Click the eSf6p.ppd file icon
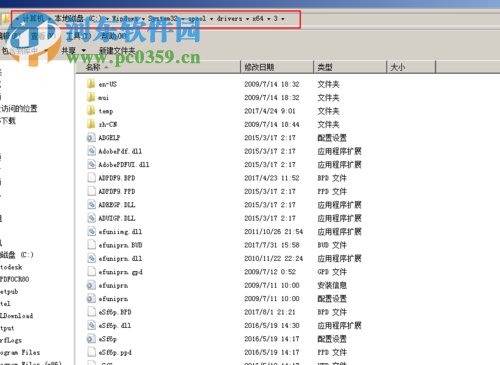Screen dimensions: 500x365 91,352
